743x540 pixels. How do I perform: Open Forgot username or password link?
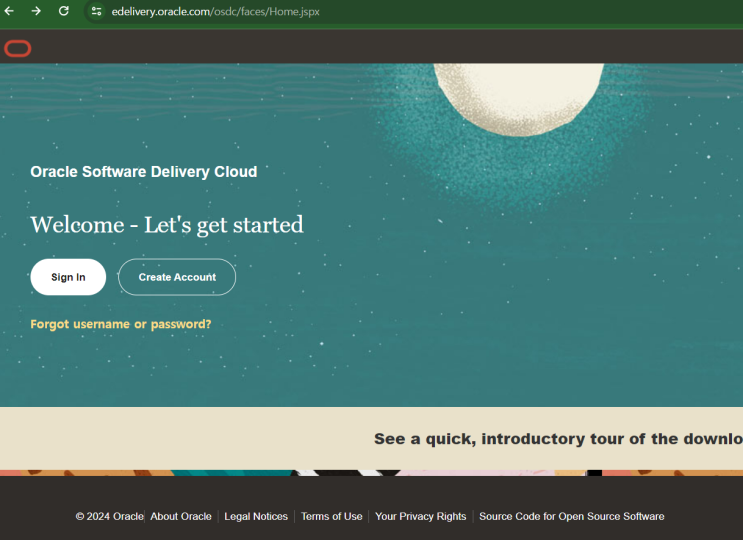[x=121, y=324]
